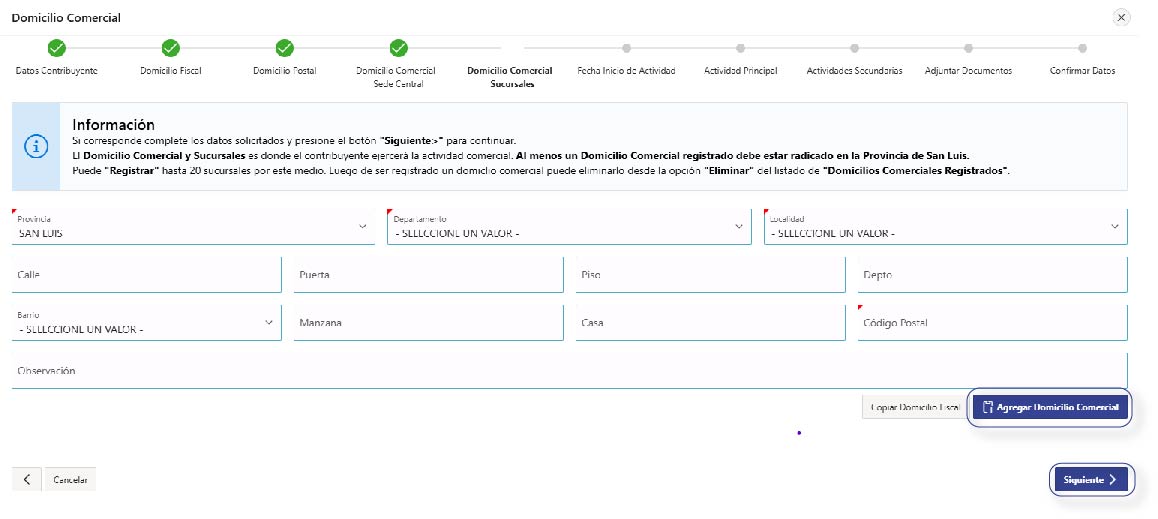This screenshot has width=1158, height=519.
Task: Close the Domicilio Comercial dialog
Action: click(1121, 18)
